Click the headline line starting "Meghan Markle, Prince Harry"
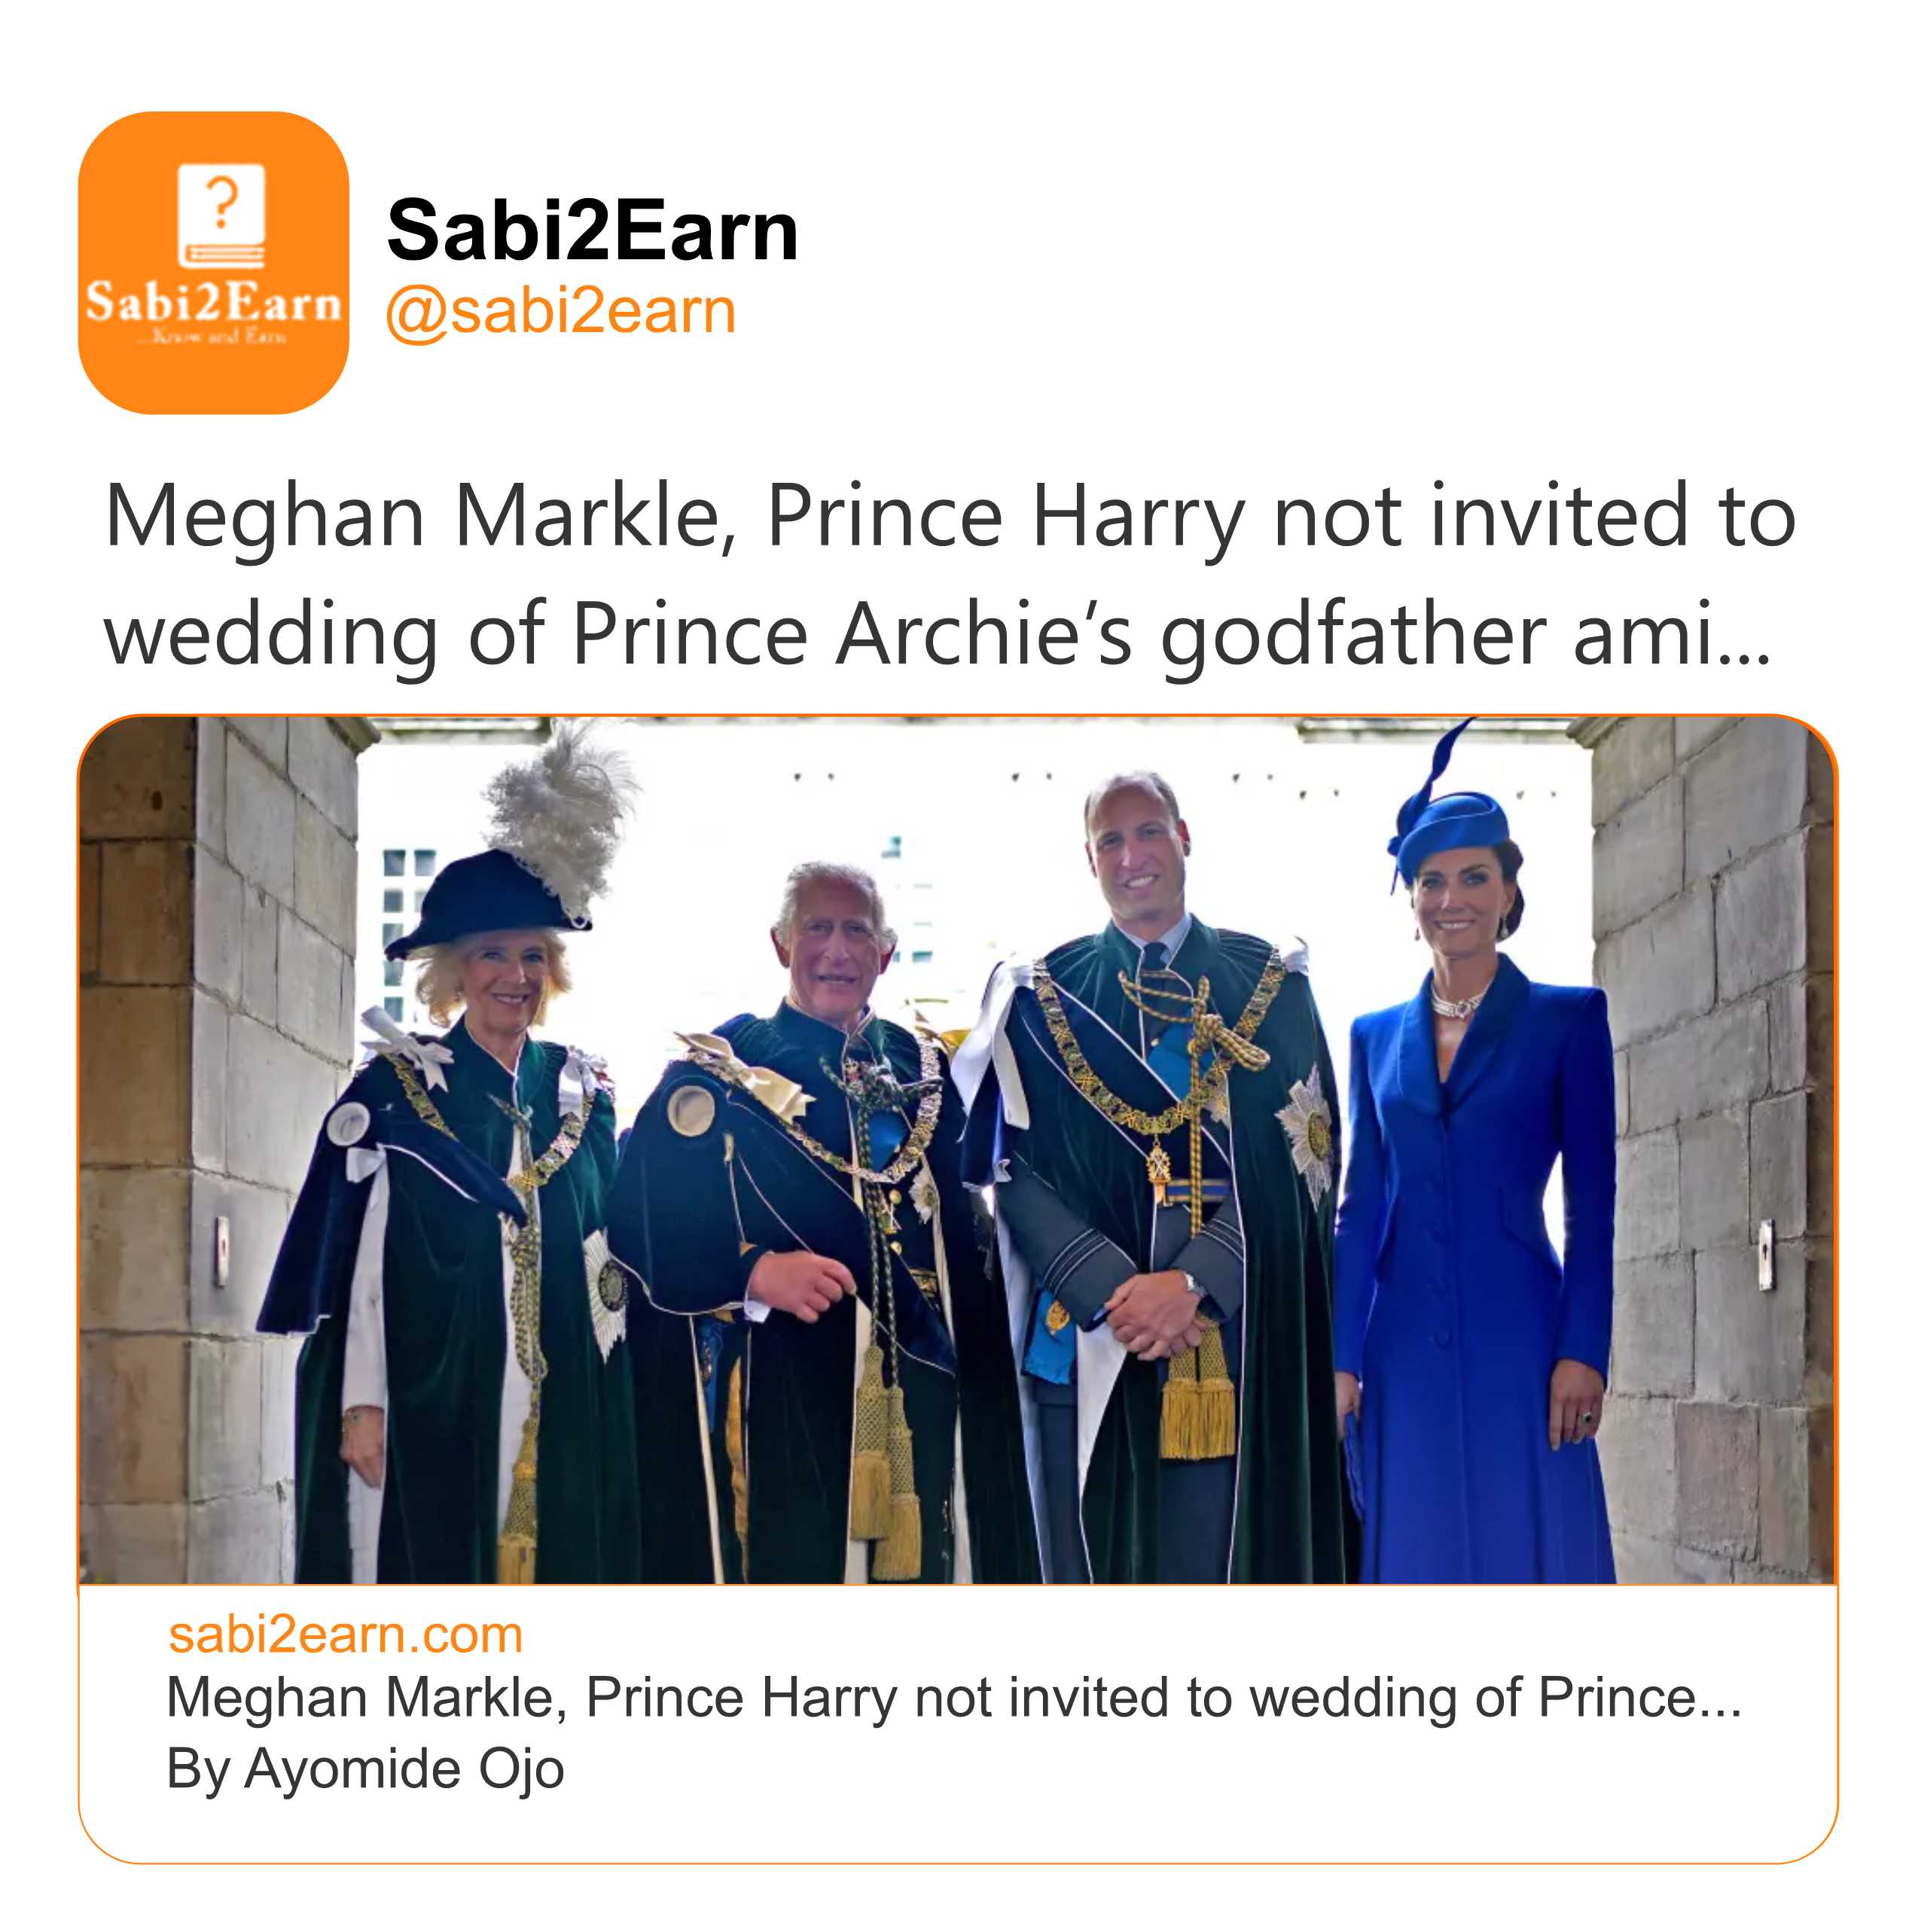Viewport: 1915px width, 1932px height. (950, 517)
